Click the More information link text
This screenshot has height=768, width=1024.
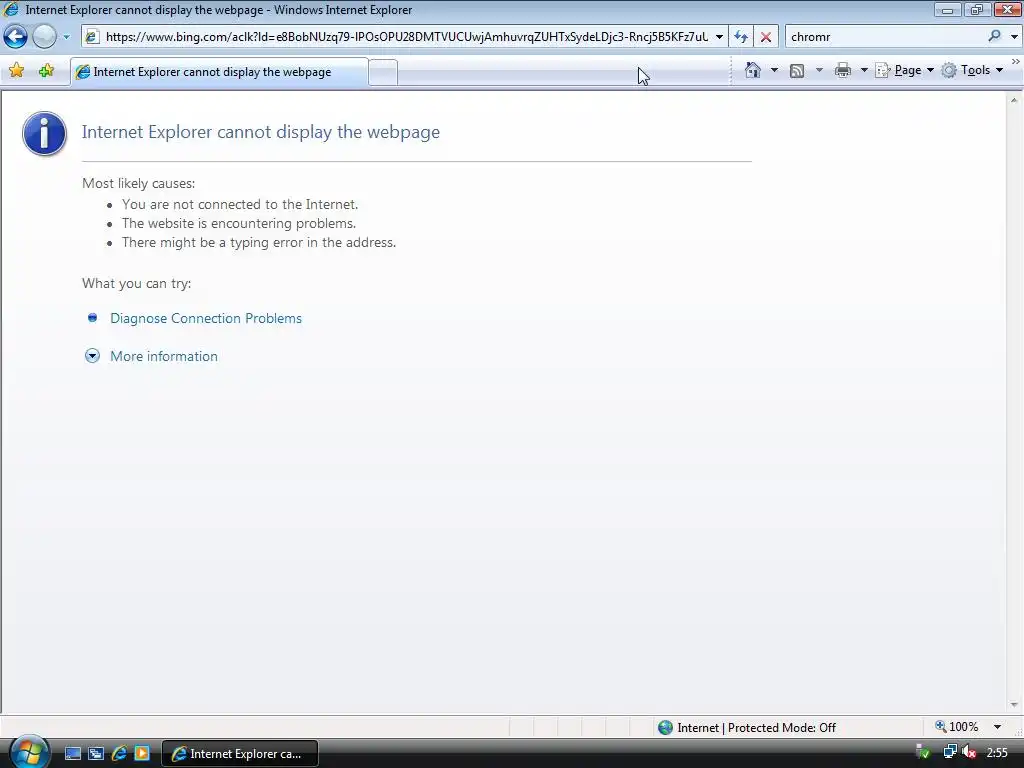pyautogui.click(x=164, y=356)
